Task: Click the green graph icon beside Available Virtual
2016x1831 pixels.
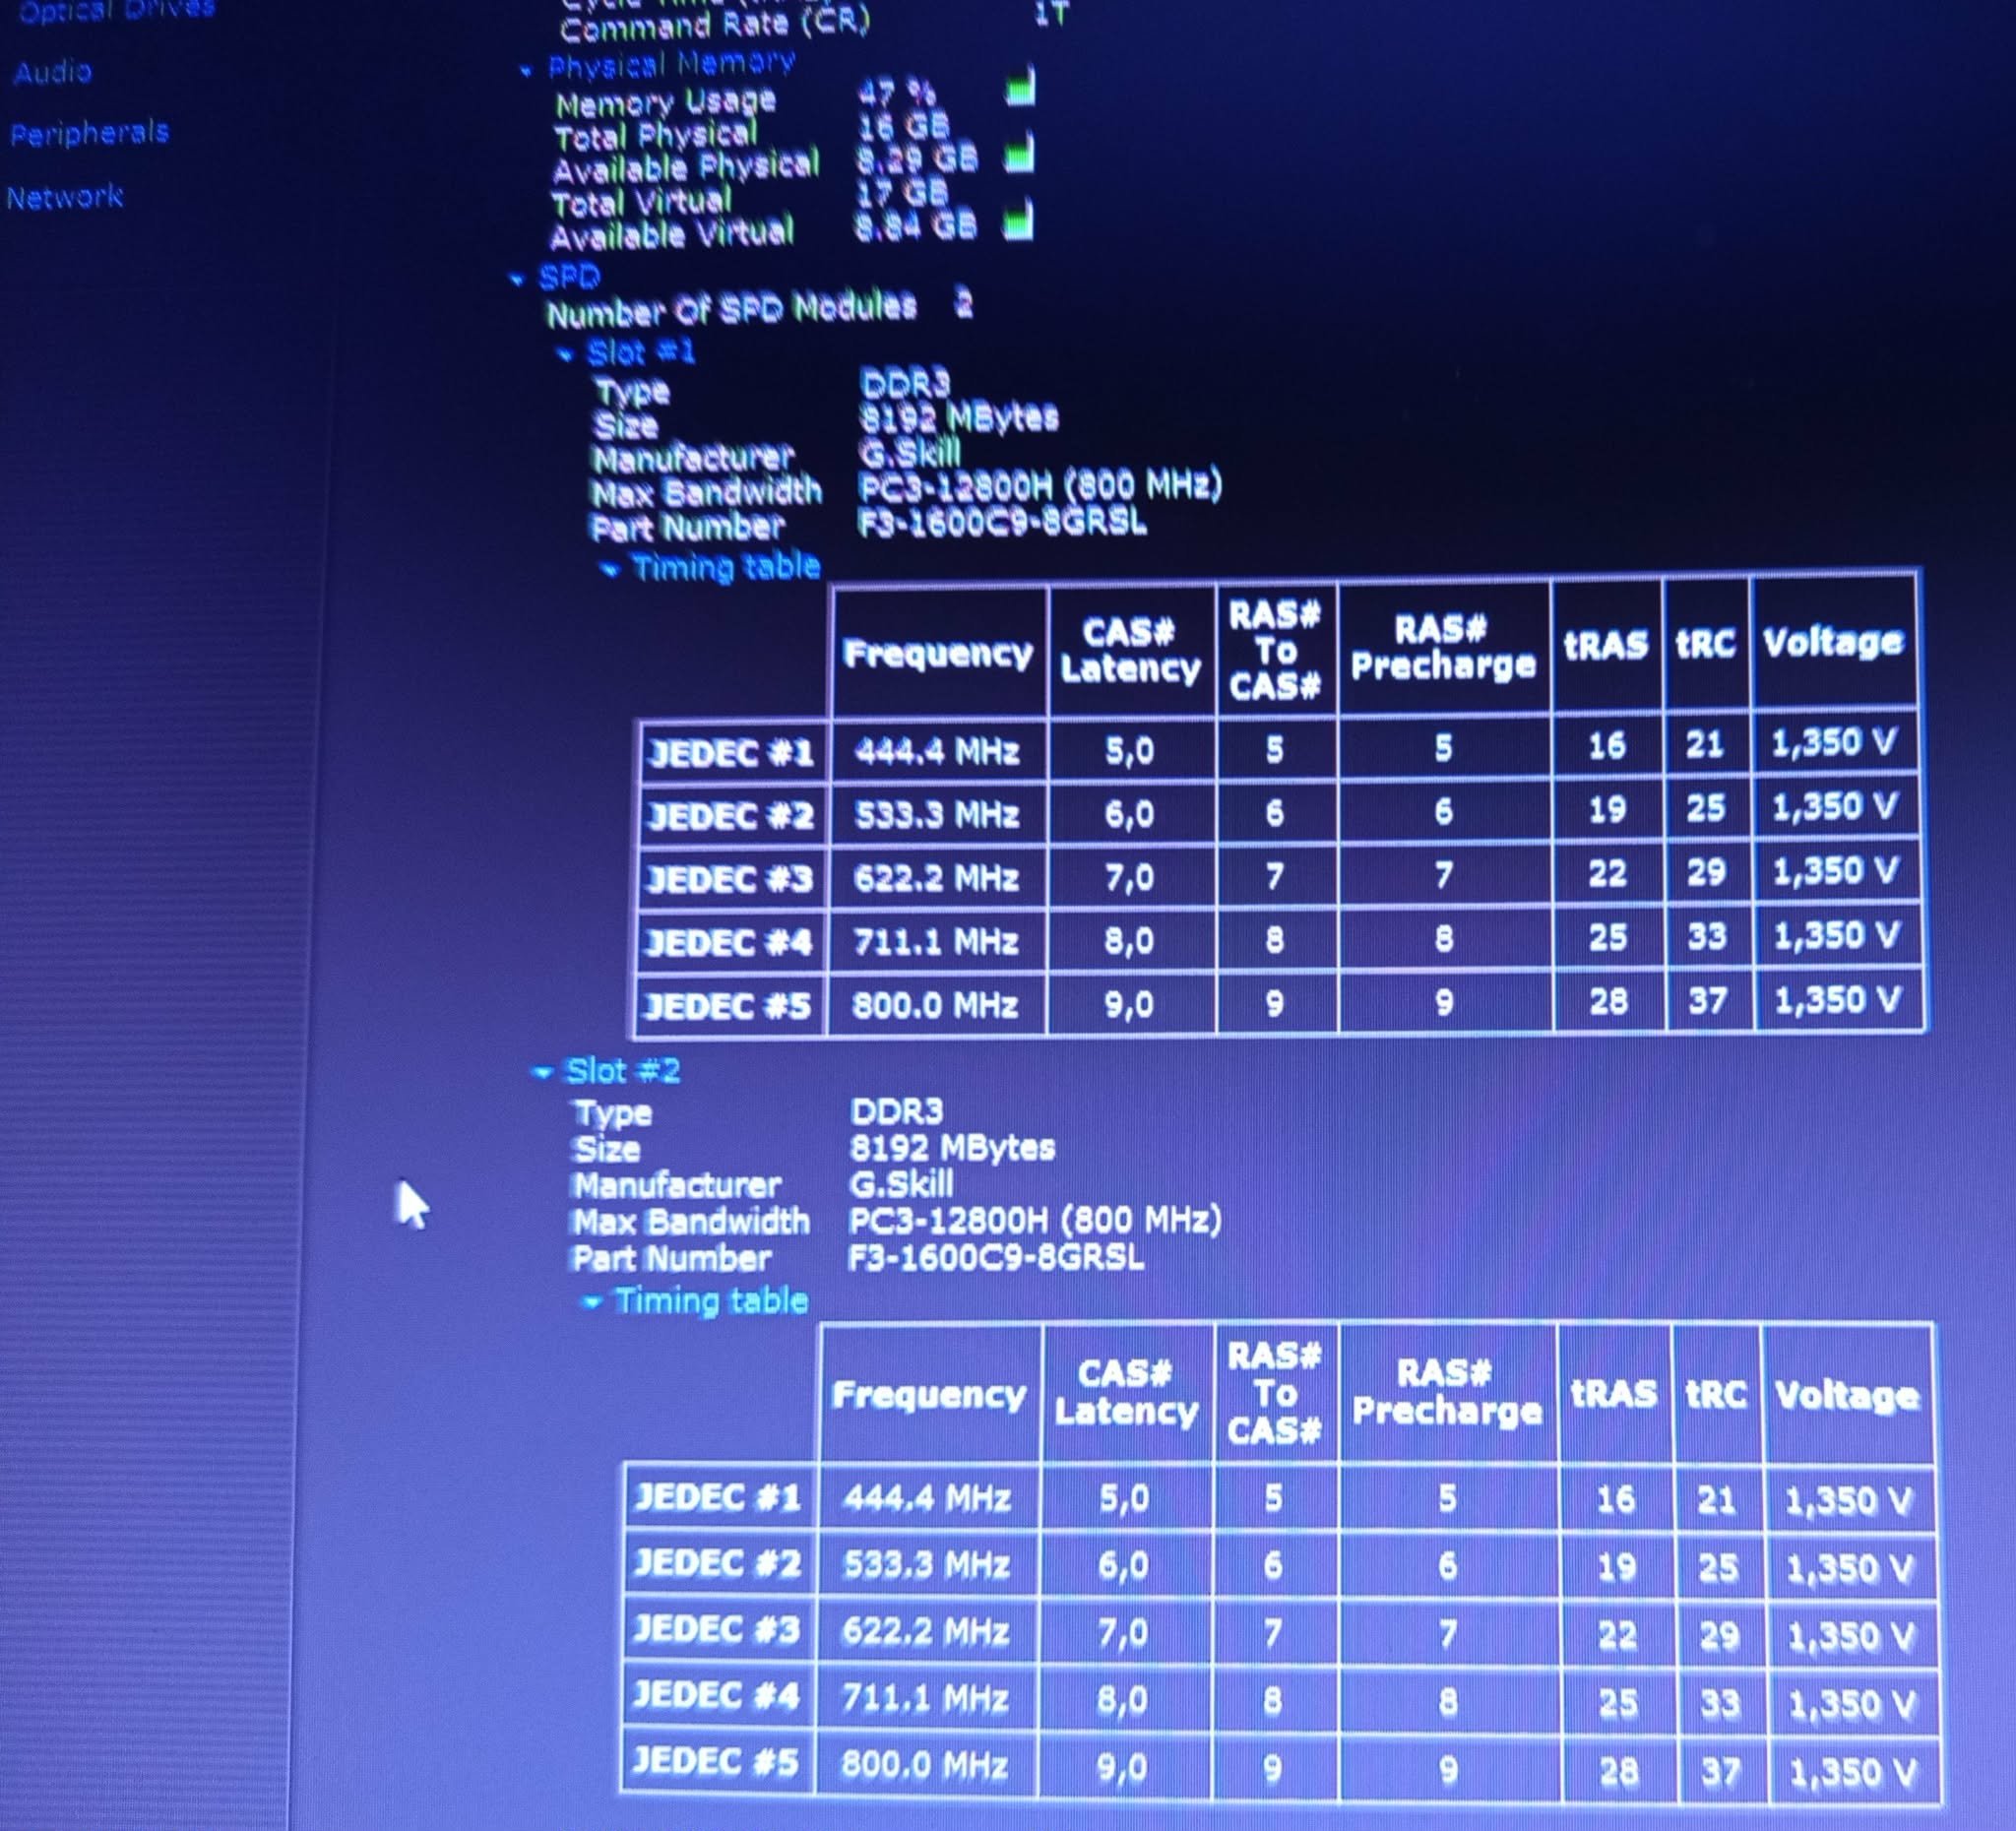Action: point(1018,221)
